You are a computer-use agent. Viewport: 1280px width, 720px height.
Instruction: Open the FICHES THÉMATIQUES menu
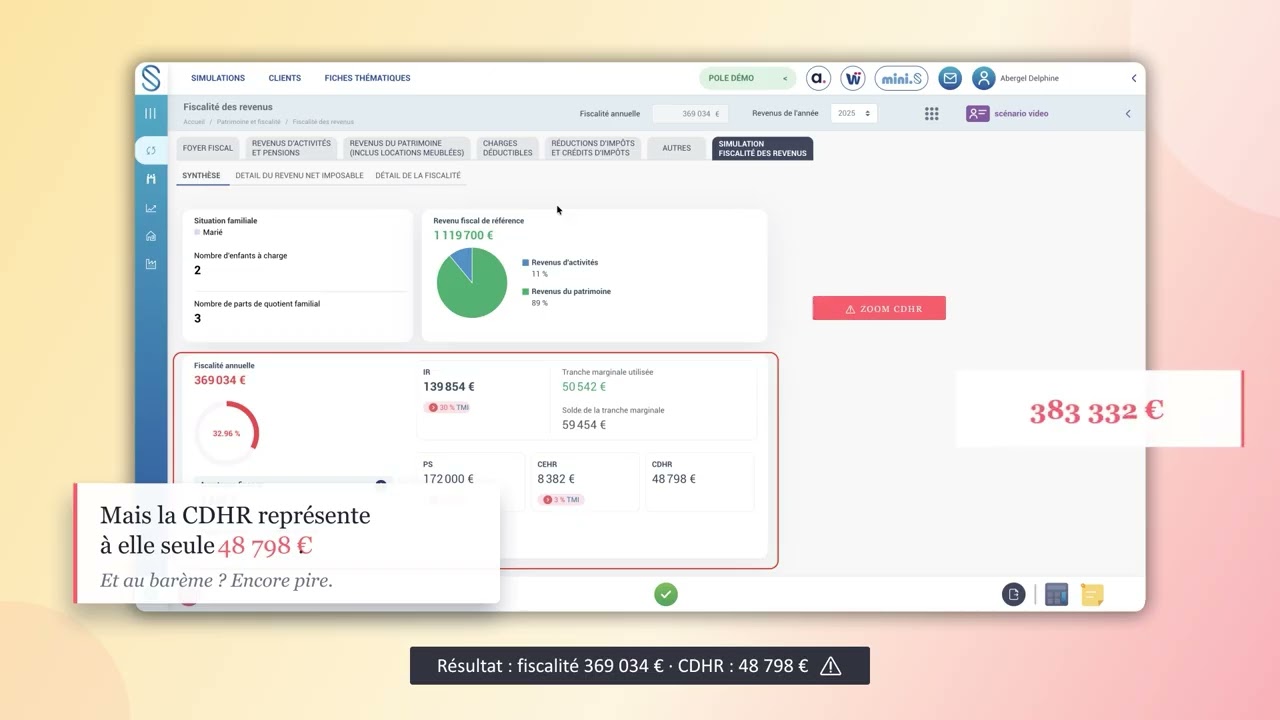(x=367, y=78)
